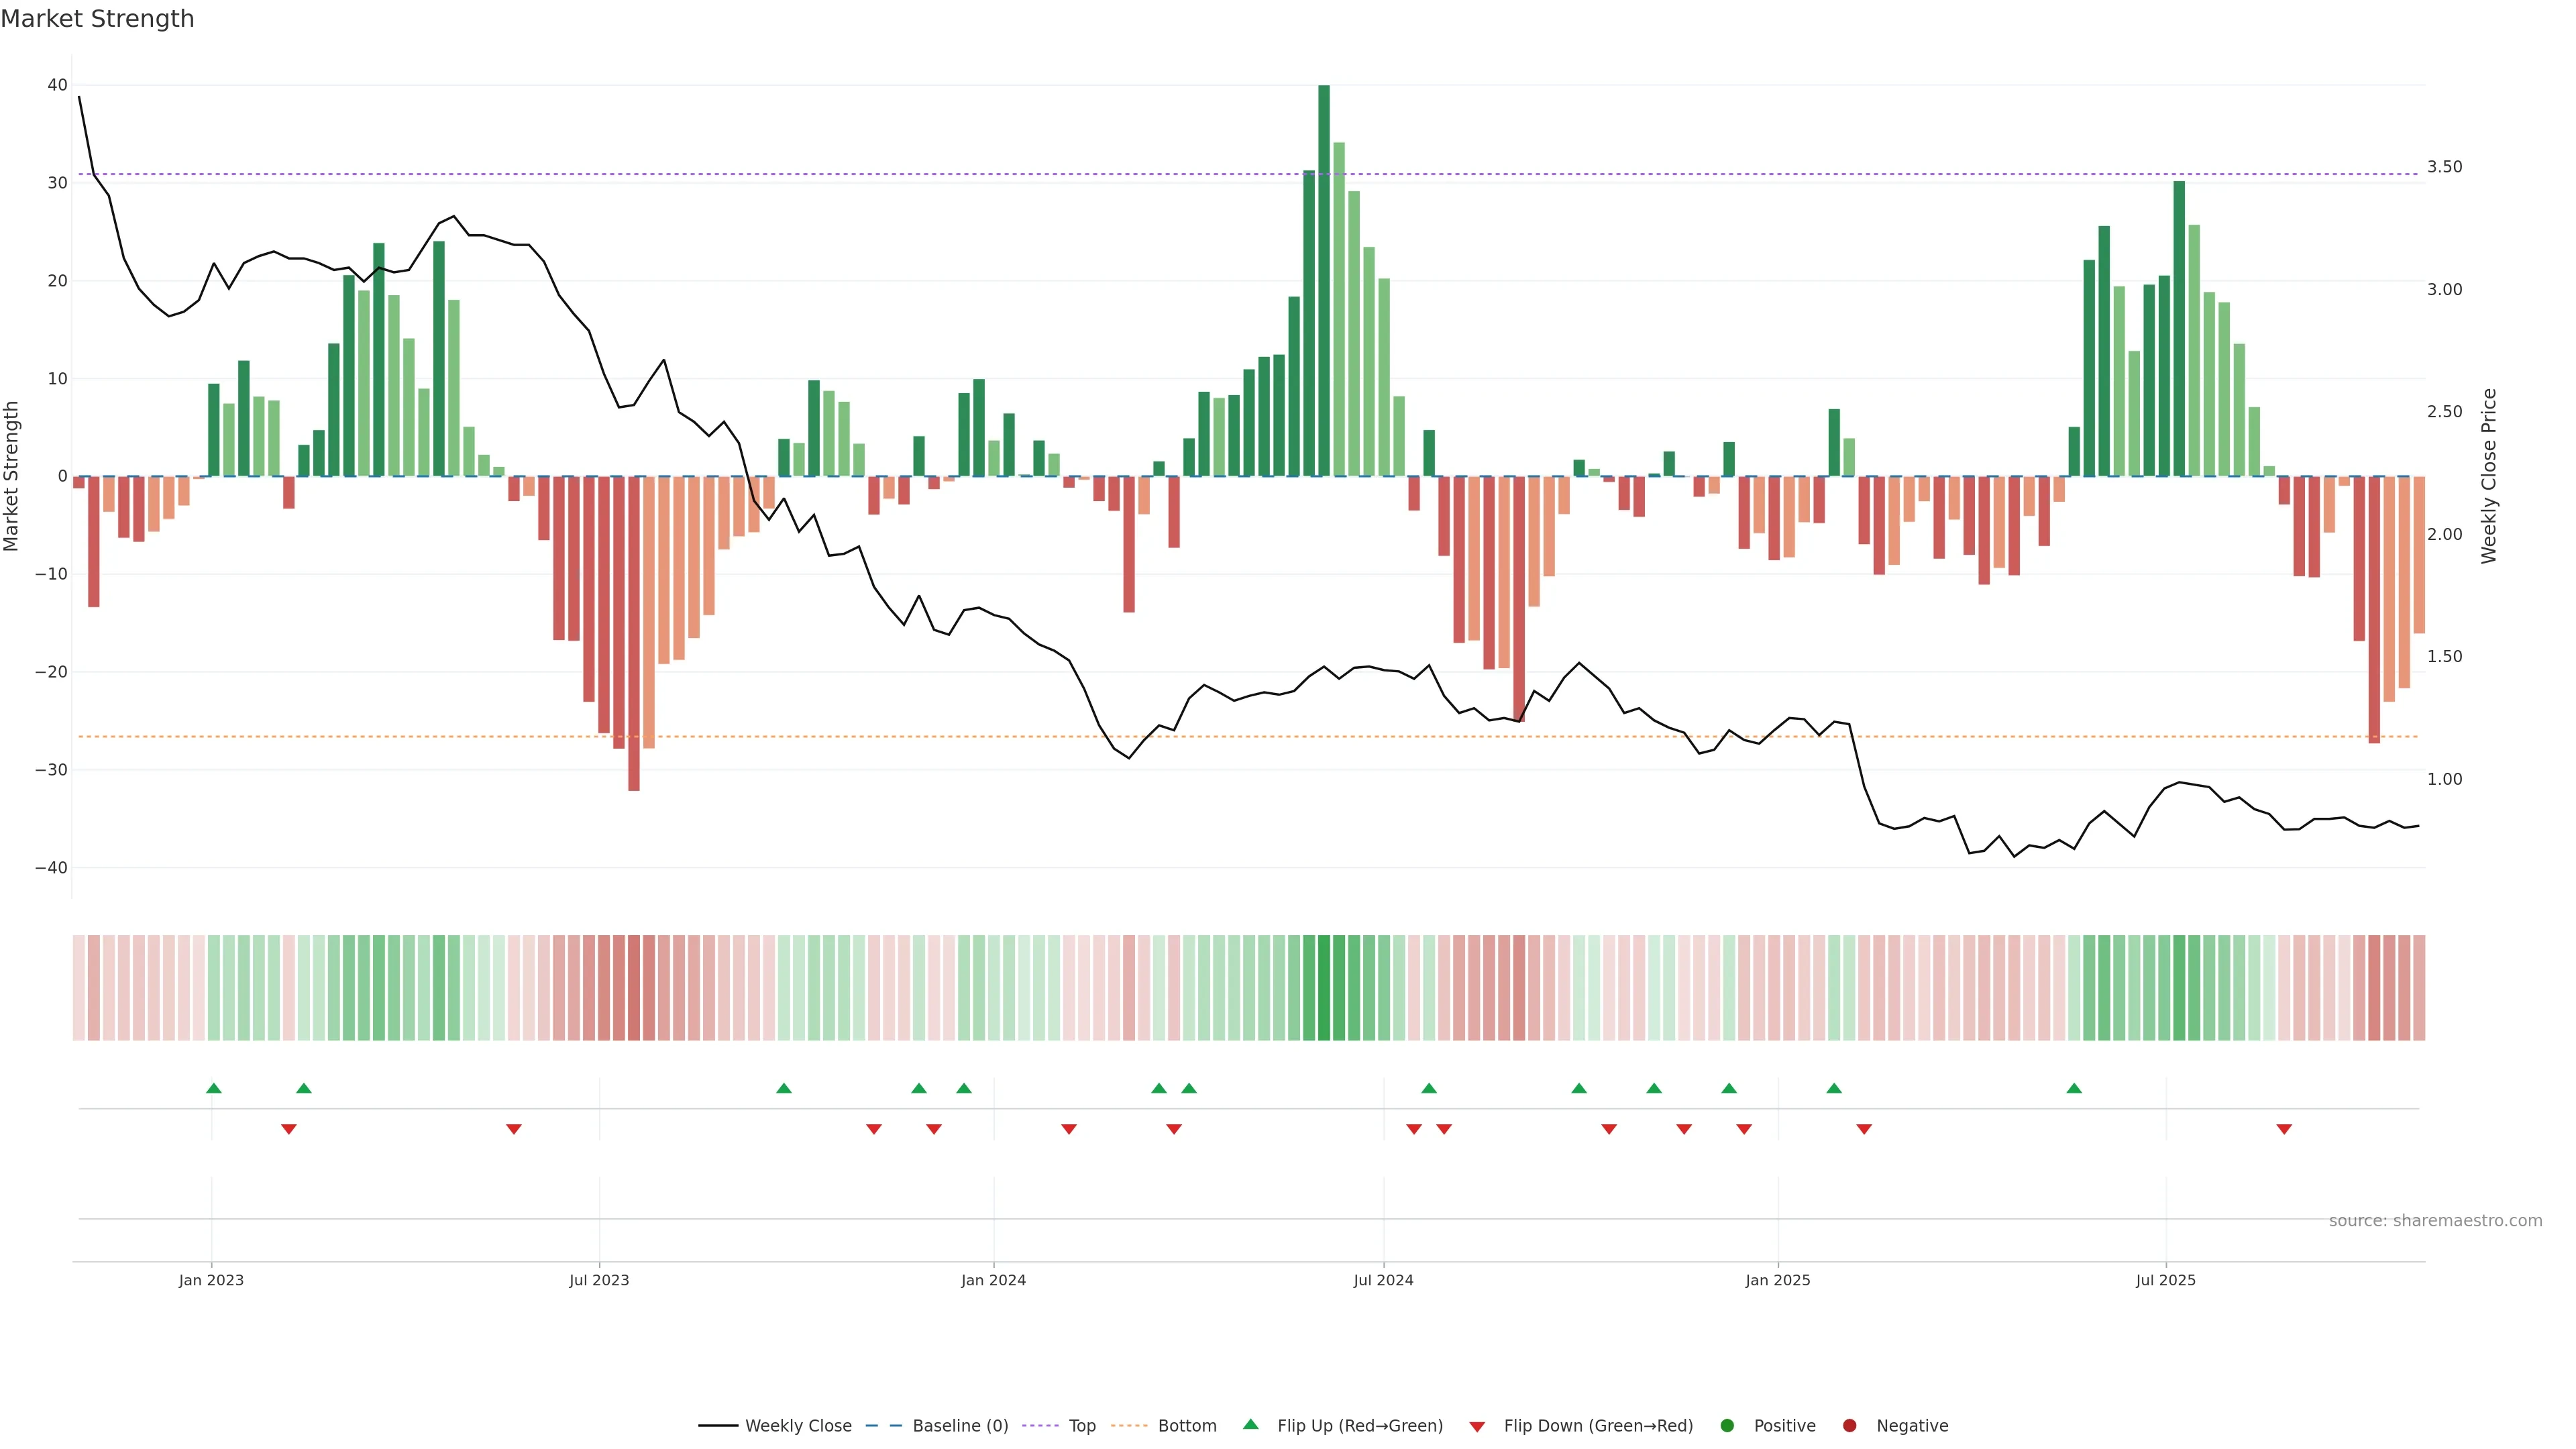Click the Flip Up green triangle legend icon

pyautogui.click(x=1250, y=1424)
